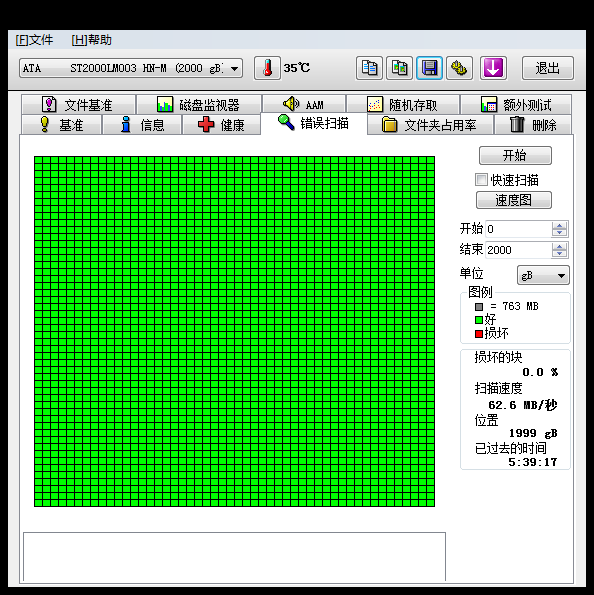Switch to the 信息 tab
This screenshot has width=594, height=595.
[x=142, y=124]
